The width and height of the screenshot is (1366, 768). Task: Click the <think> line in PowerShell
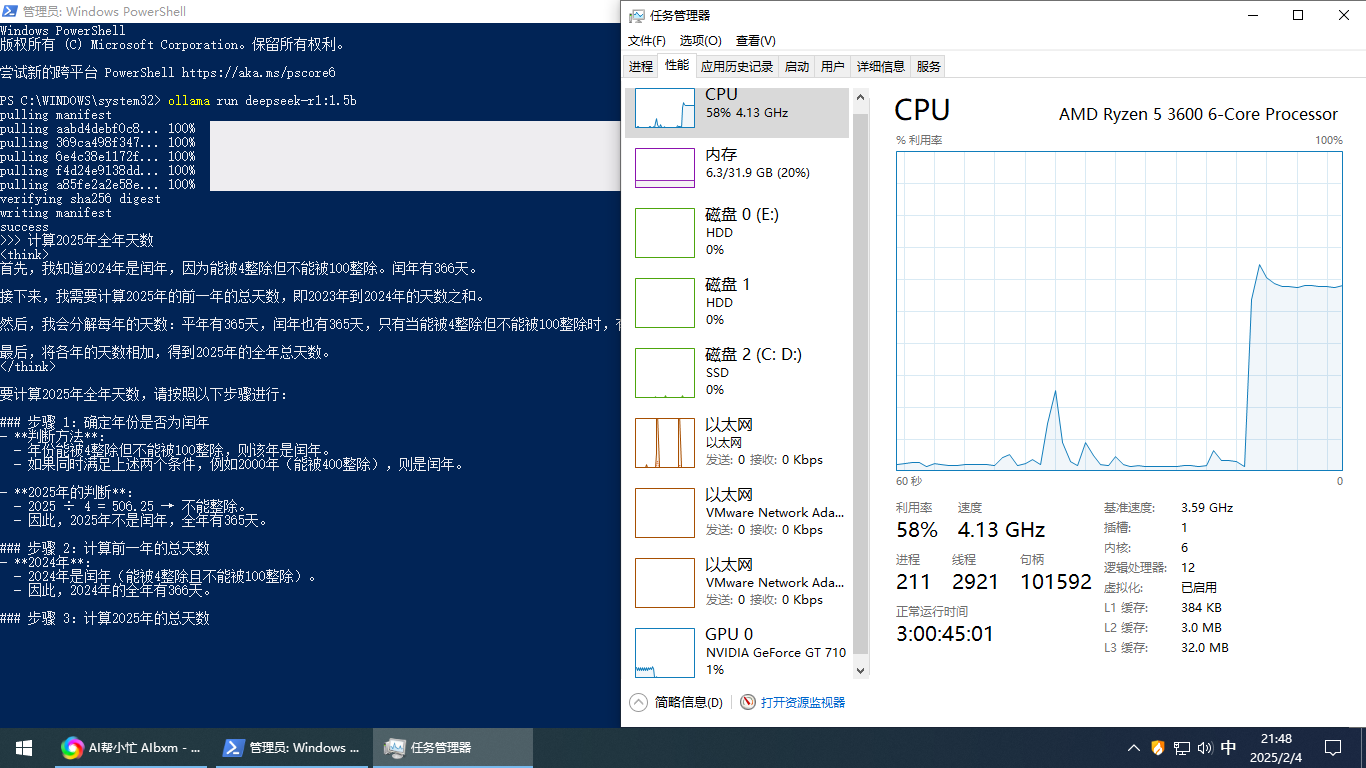(24, 255)
